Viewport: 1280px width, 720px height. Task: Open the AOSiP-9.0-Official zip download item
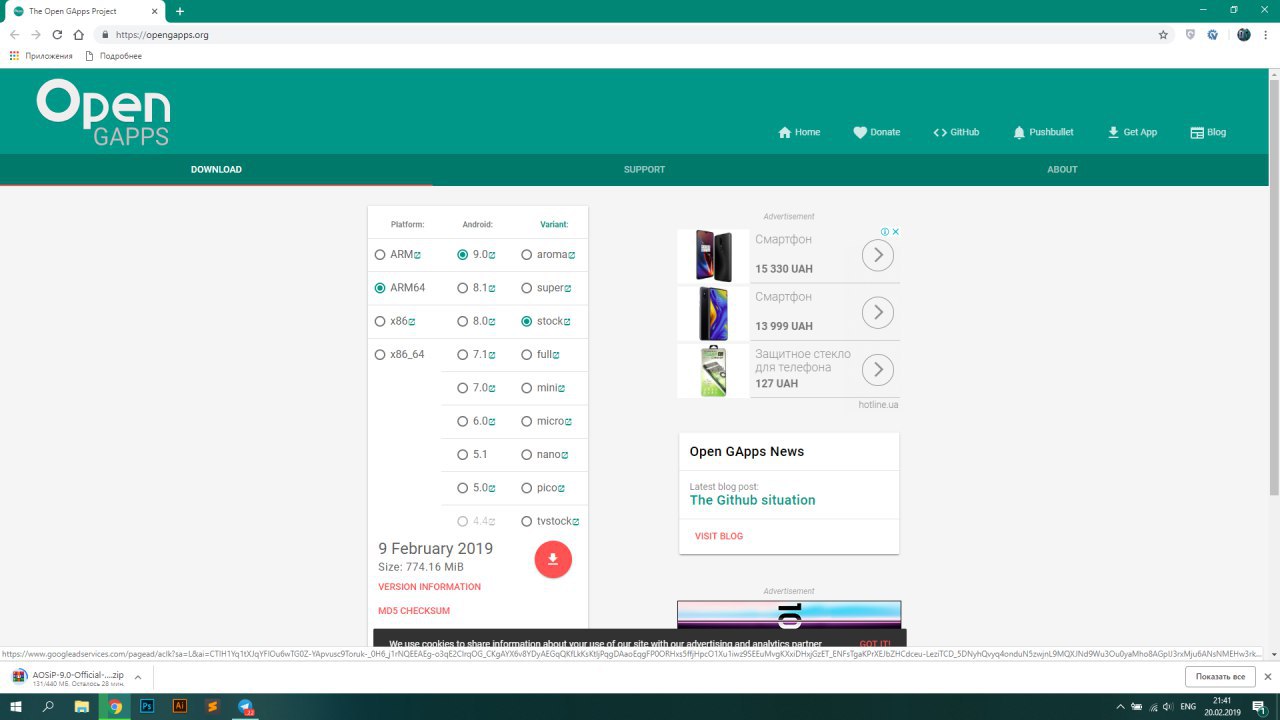tap(68, 677)
